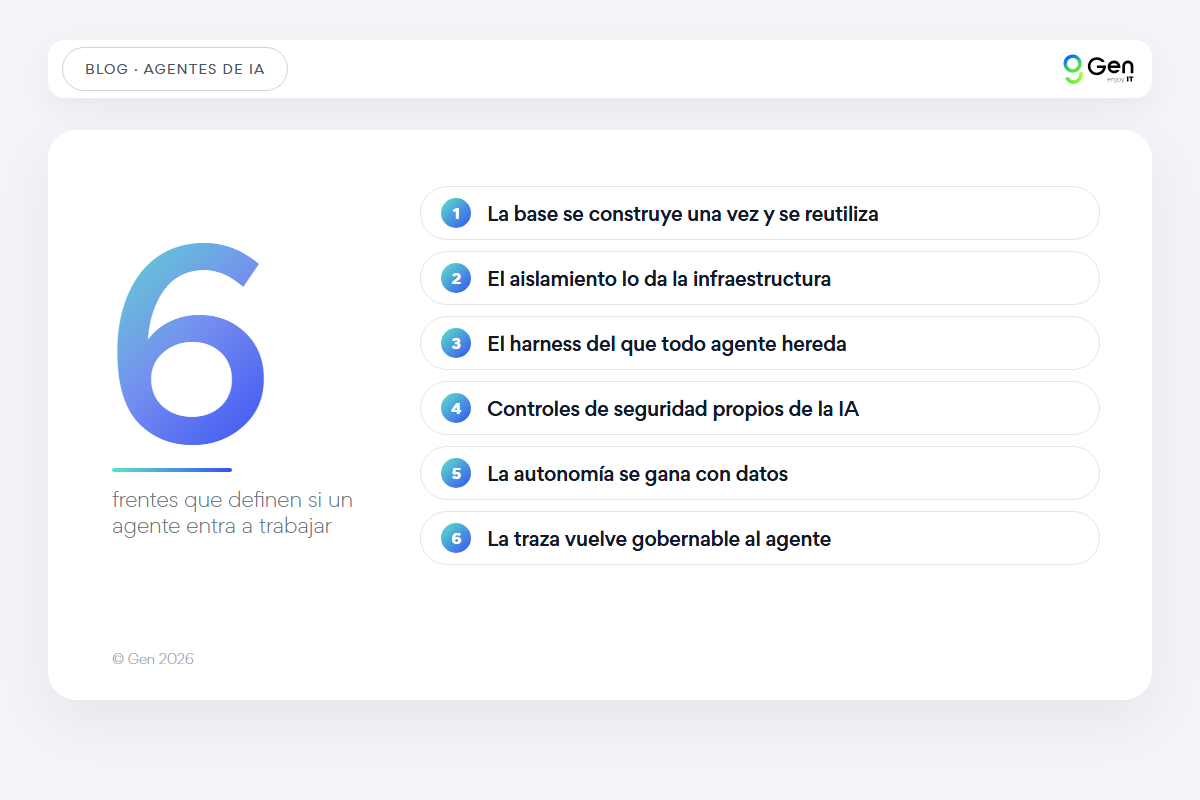Click the Gen logo
Viewport: 1200px width, 800px height.
point(1098,69)
